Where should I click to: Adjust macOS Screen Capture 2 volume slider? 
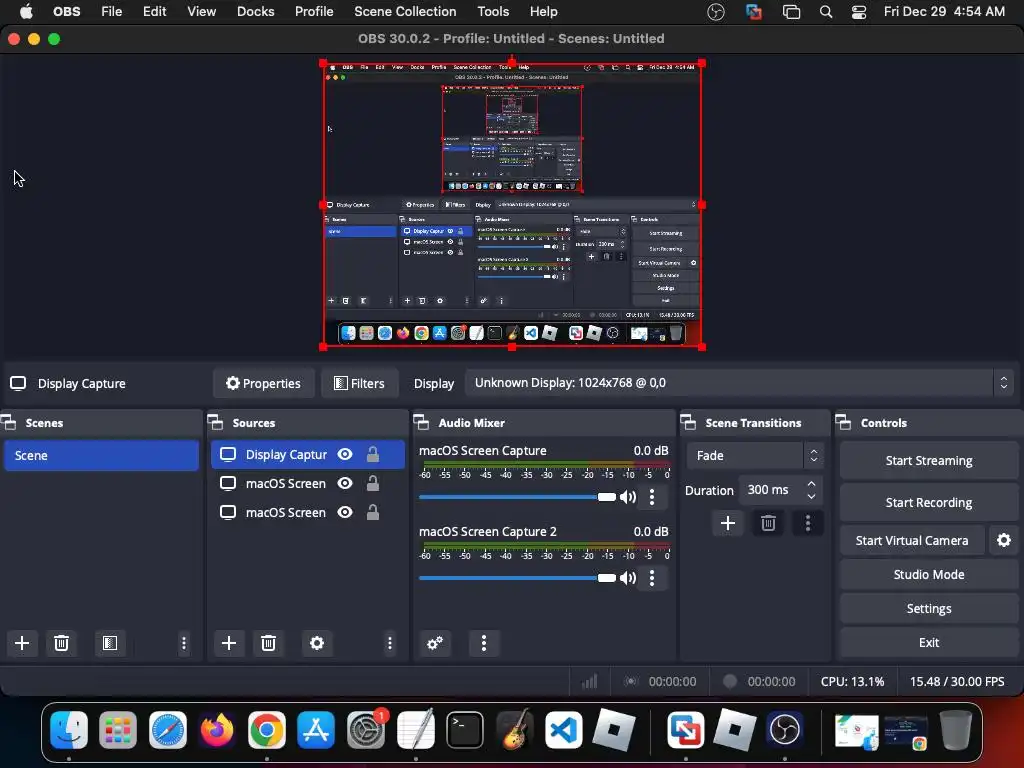click(517, 578)
